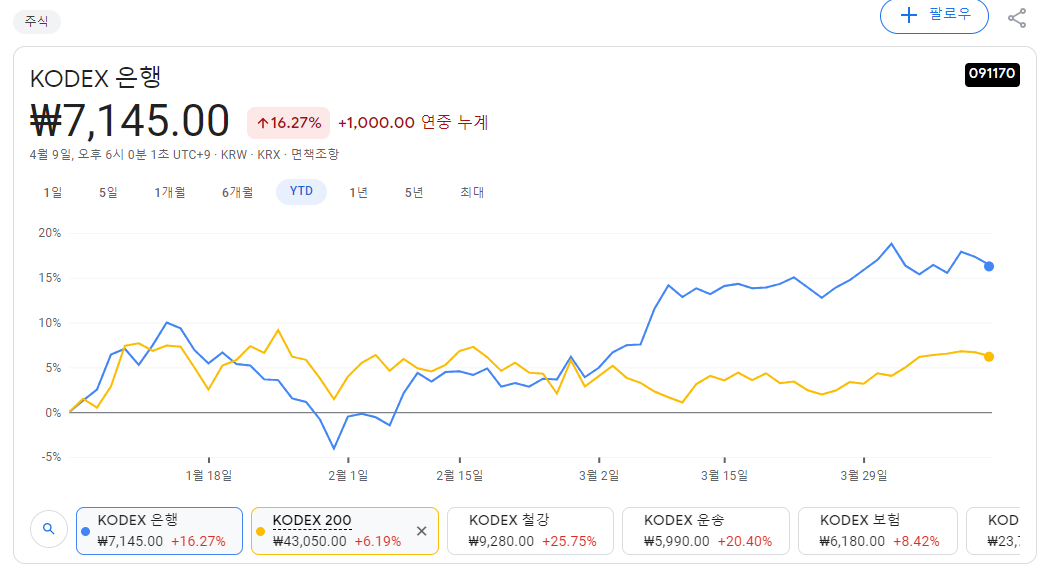Select the 5일 time range

[108, 192]
